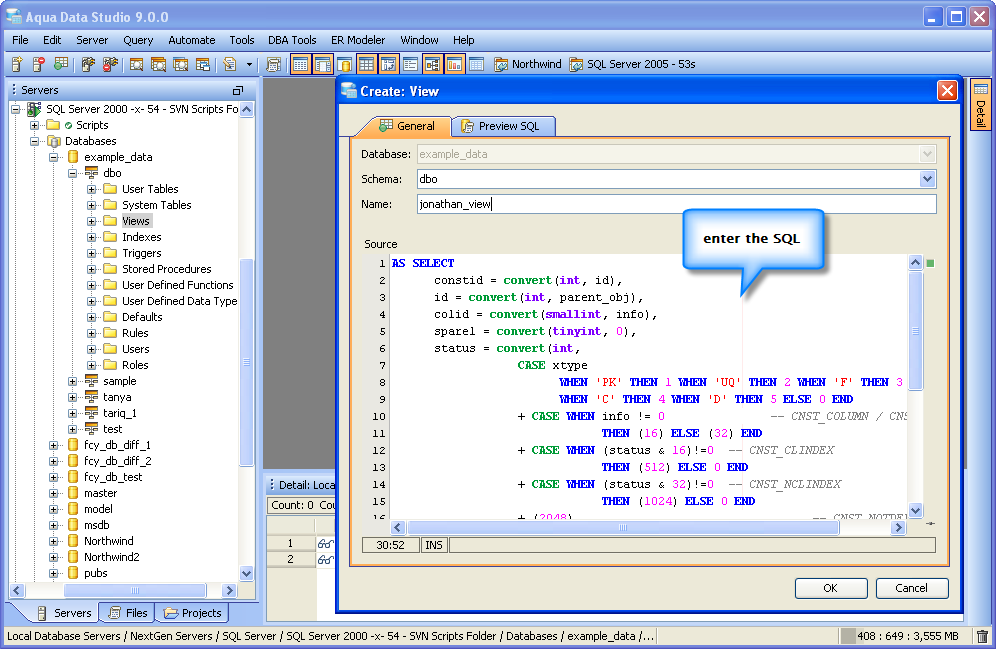Click the SQL Server 2005 connection shortcut
This screenshot has width=996, height=649.
(x=632, y=64)
